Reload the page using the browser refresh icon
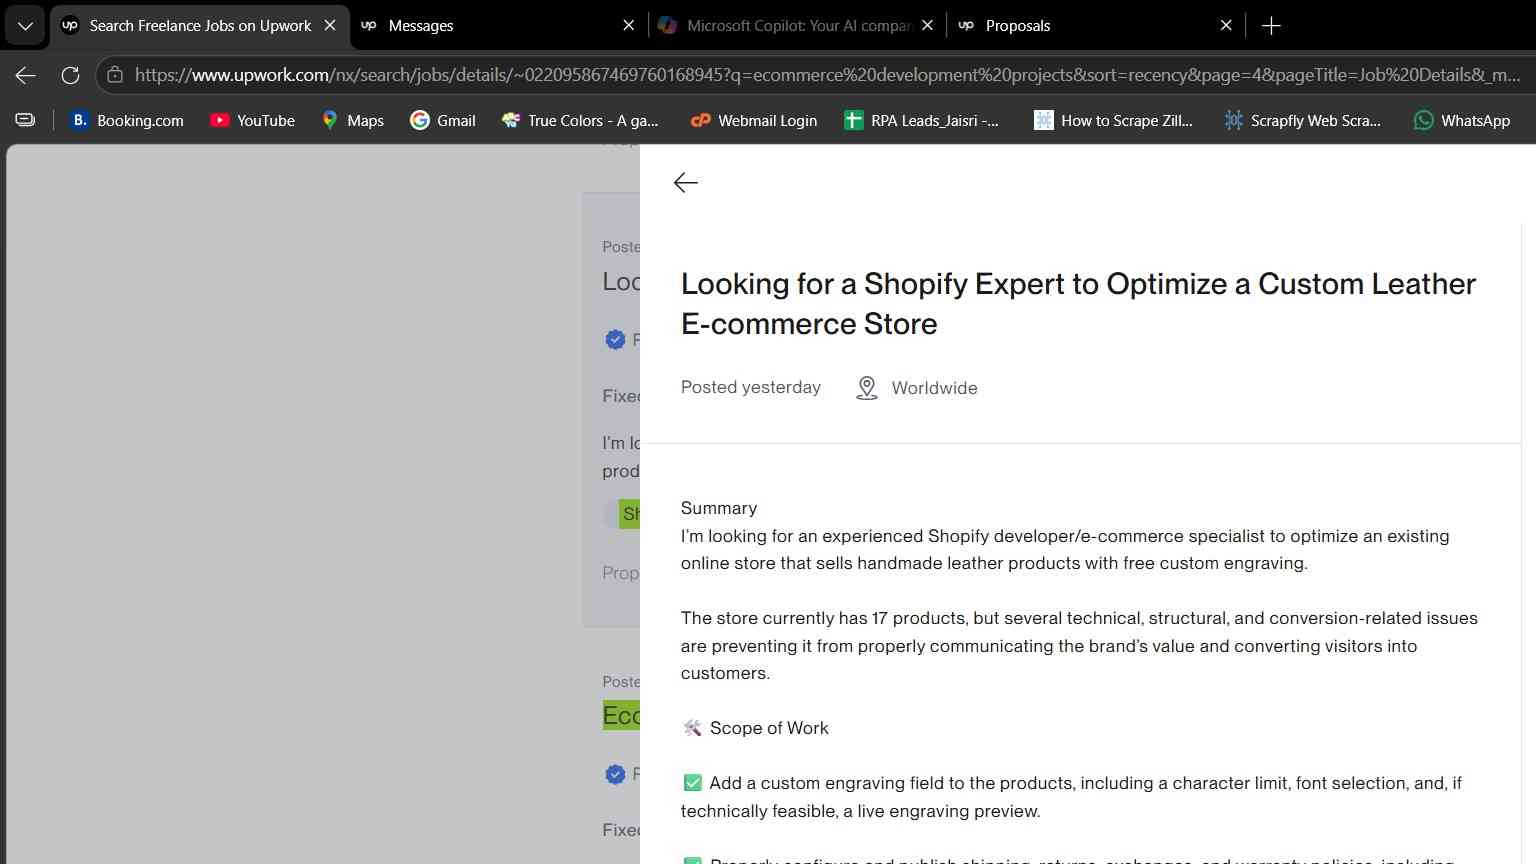The width and height of the screenshot is (1536, 864). 70,75
